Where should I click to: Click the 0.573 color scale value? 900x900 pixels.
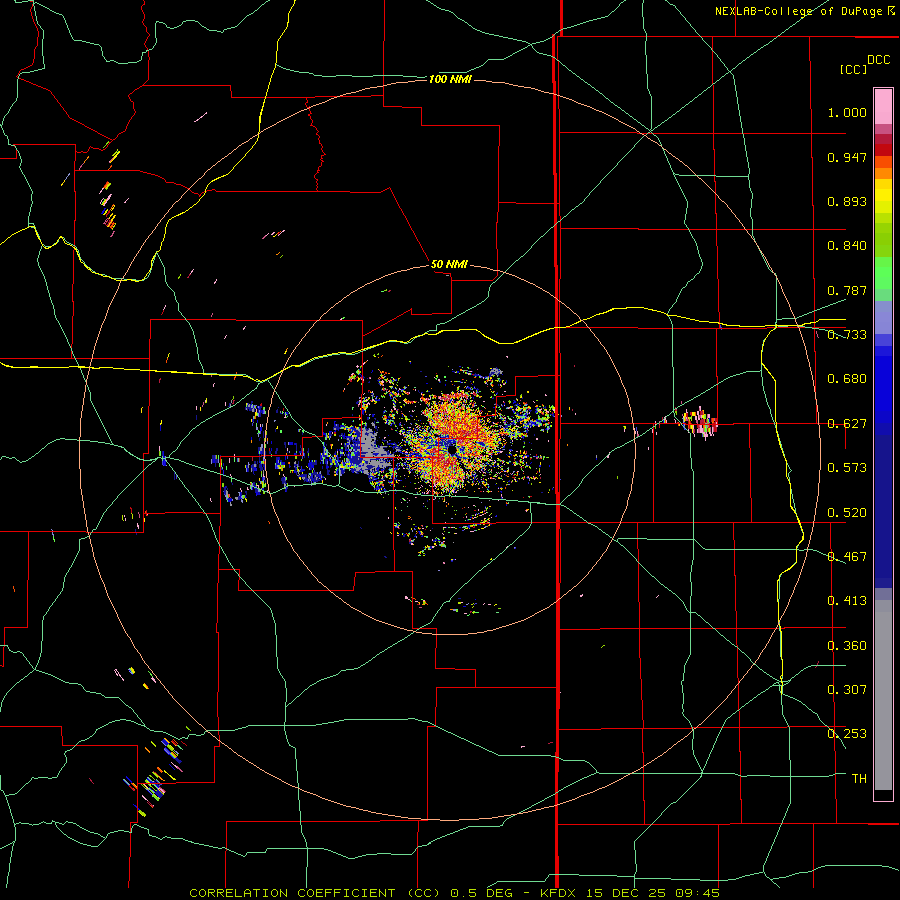[847, 468]
